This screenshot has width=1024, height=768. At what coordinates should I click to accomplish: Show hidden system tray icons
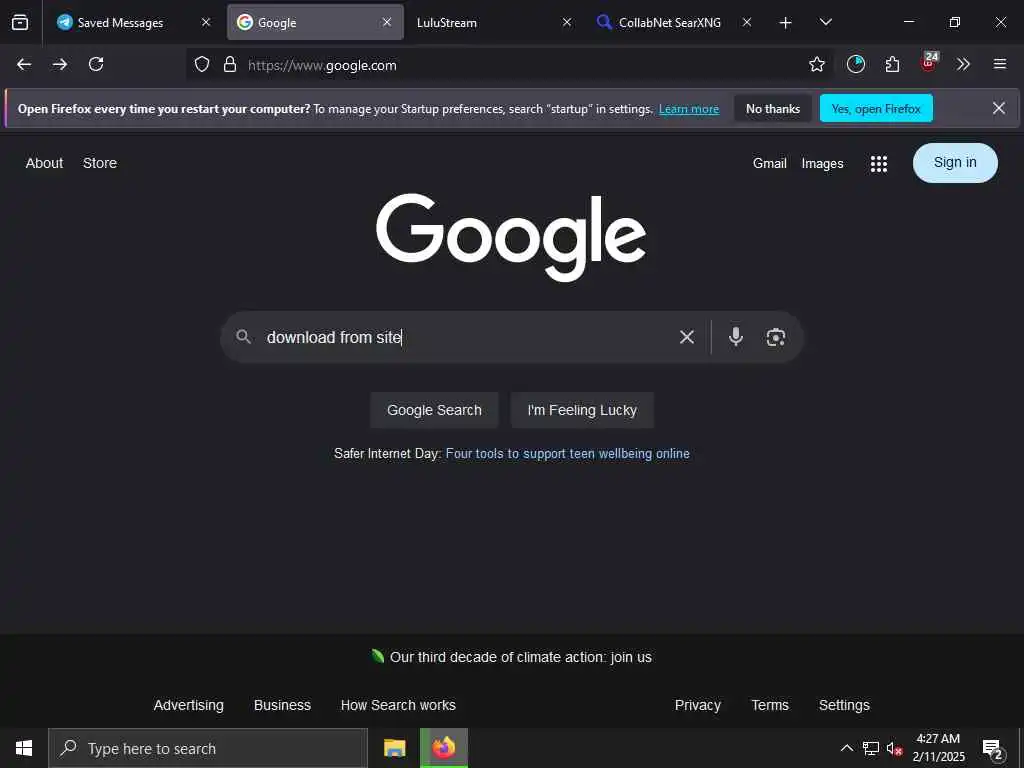[846, 748]
